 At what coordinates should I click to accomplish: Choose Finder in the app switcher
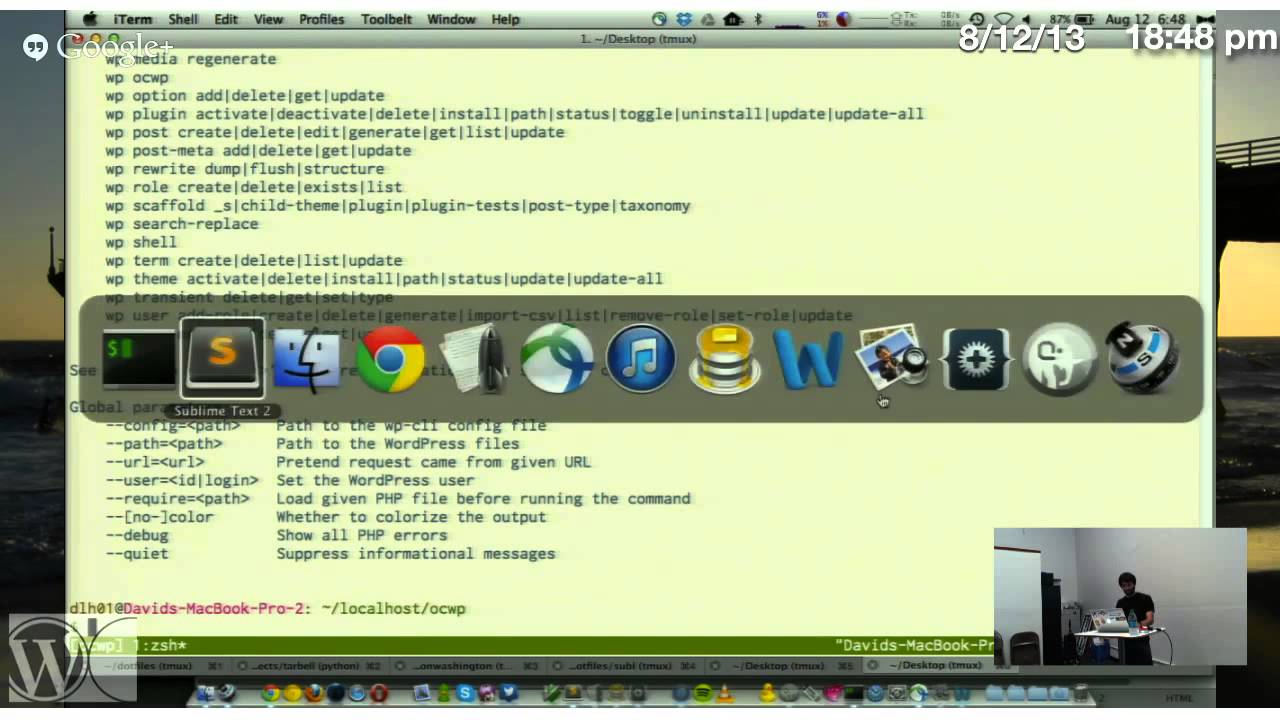point(306,358)
